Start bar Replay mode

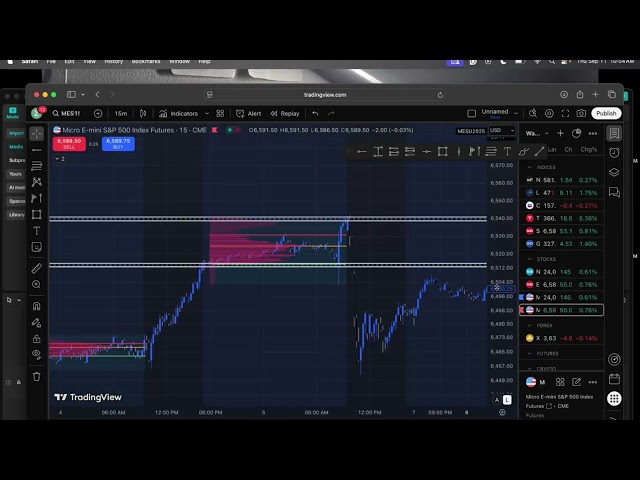click(285, 113)
